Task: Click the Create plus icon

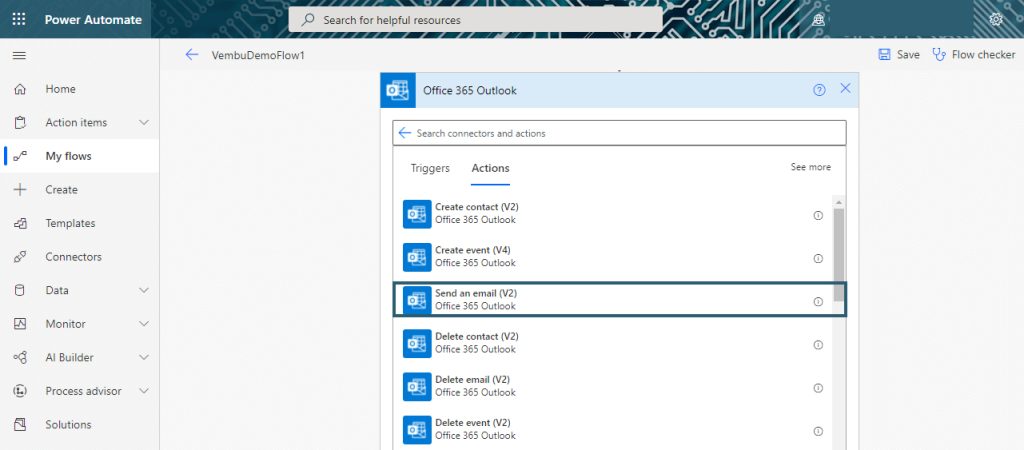Action: [20, 189]
